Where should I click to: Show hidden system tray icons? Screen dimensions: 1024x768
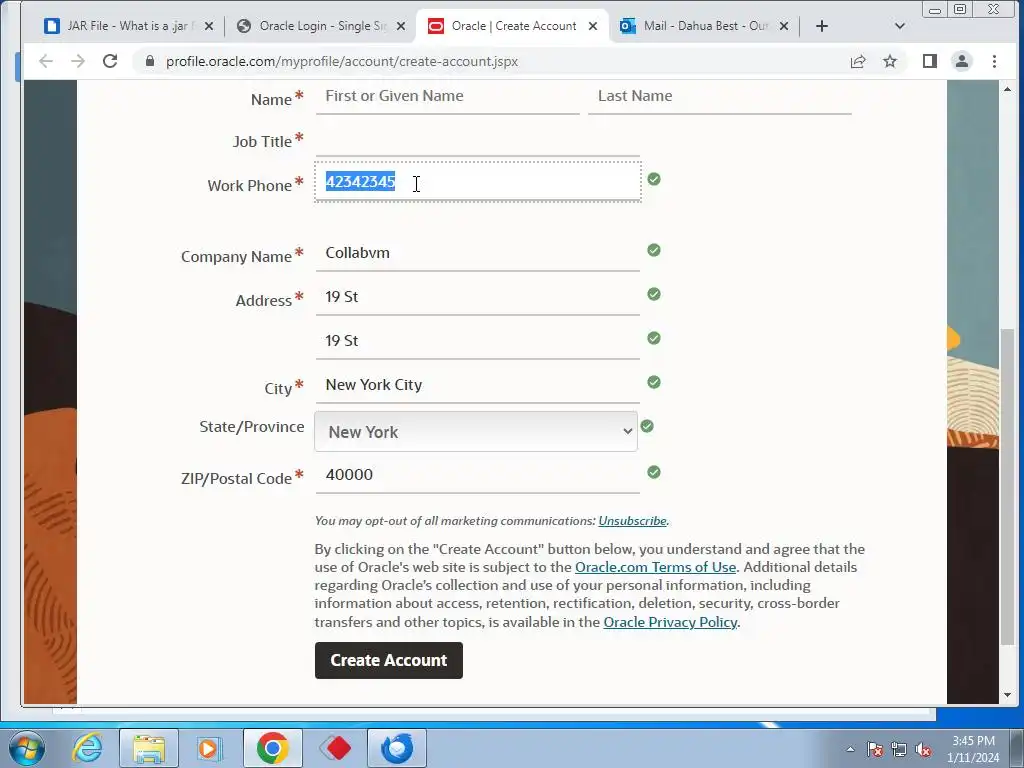coord(850,749)
